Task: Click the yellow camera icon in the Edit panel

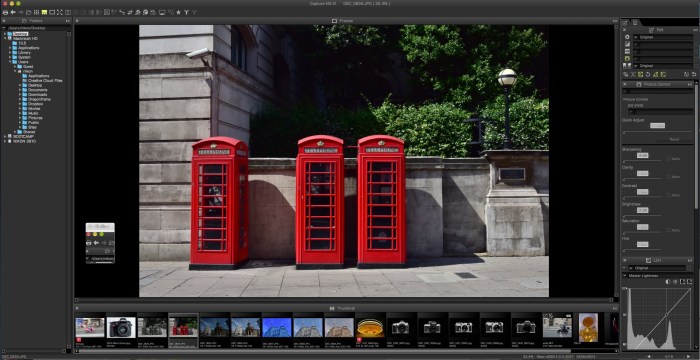Action: click(627, 59)
